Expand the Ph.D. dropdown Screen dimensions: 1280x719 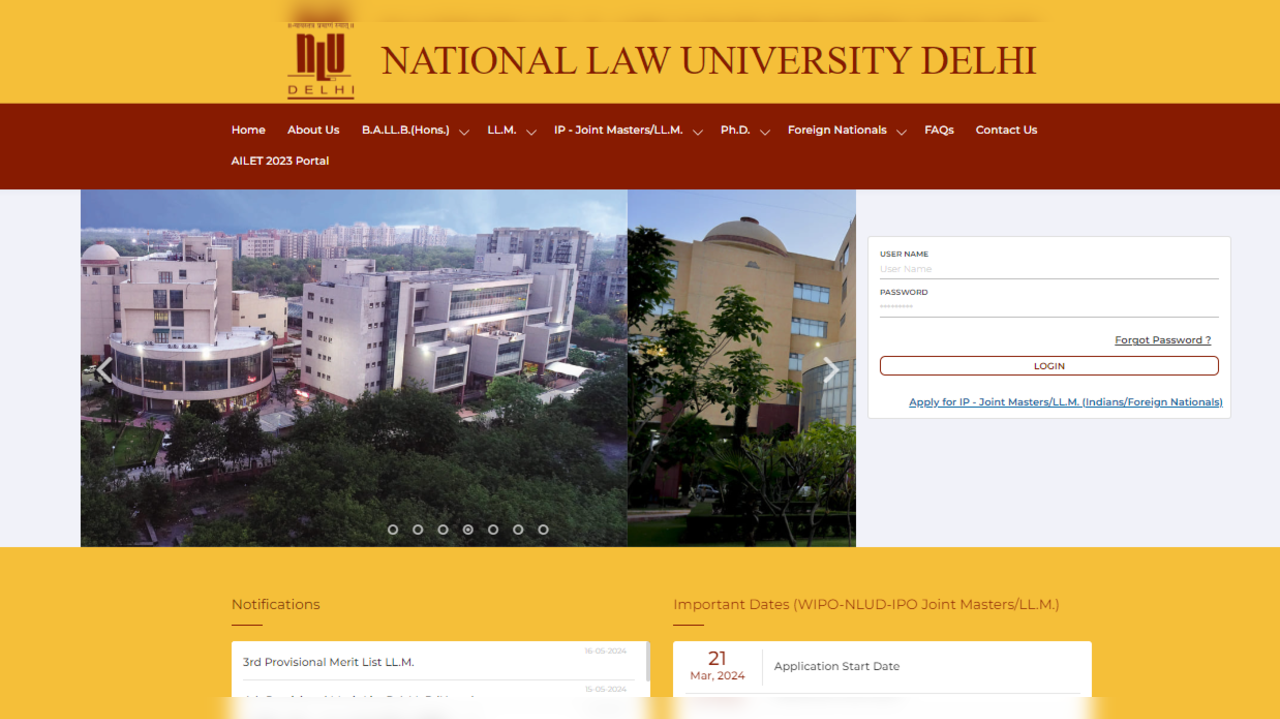pos(765,131)
